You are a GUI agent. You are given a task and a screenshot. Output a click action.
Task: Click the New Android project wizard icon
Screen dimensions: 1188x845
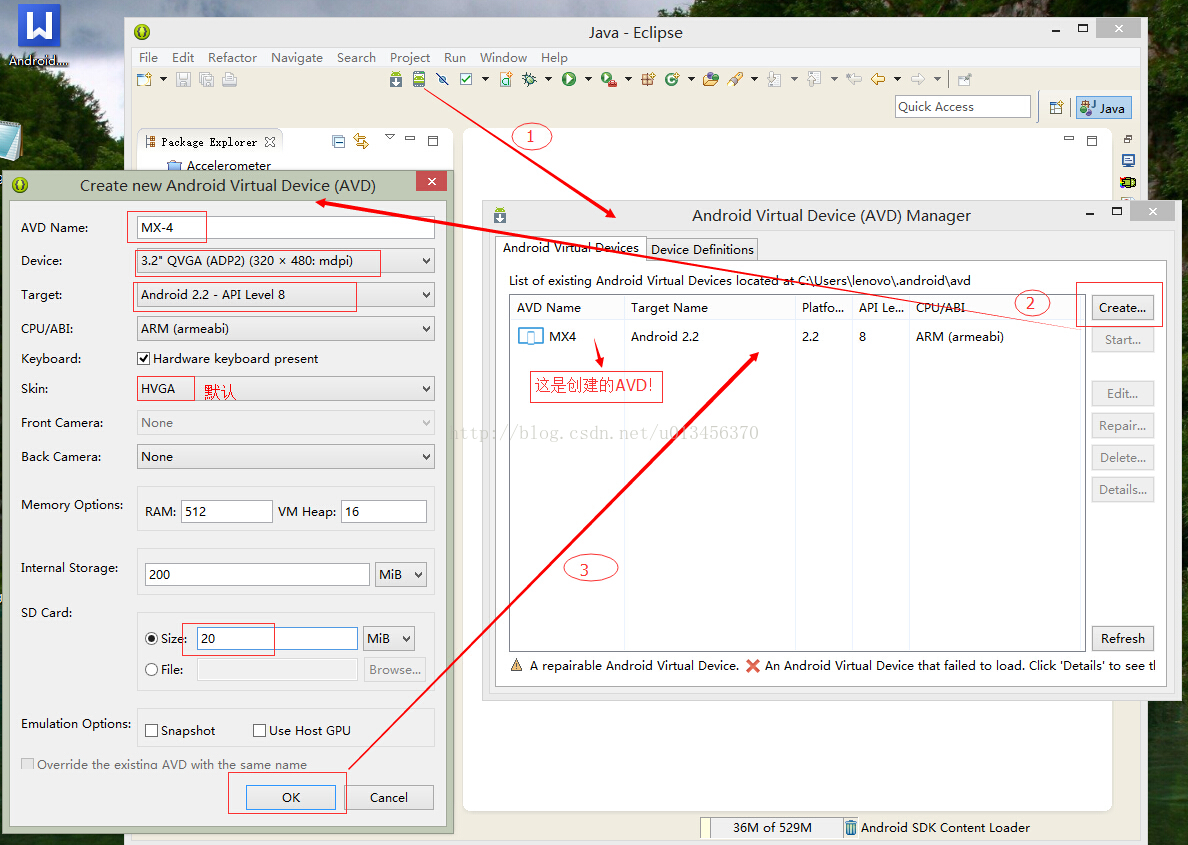pyautogui.click(x=506, y=79)
